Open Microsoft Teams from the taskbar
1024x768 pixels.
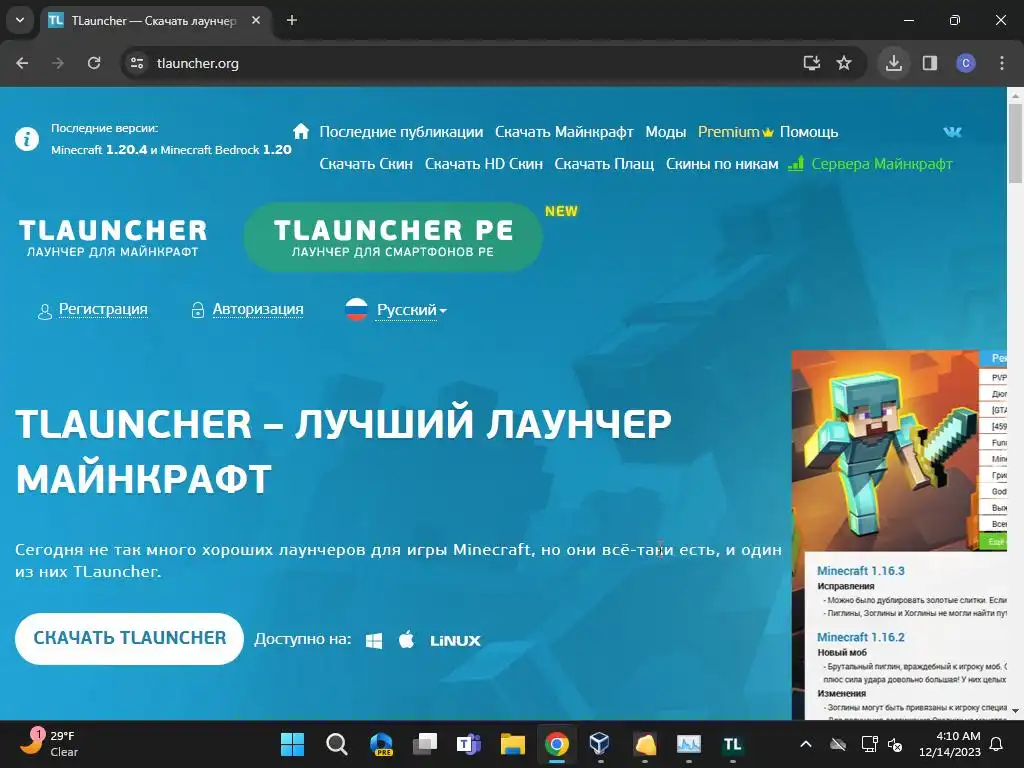pyautogui.click(x=469, y=744)
